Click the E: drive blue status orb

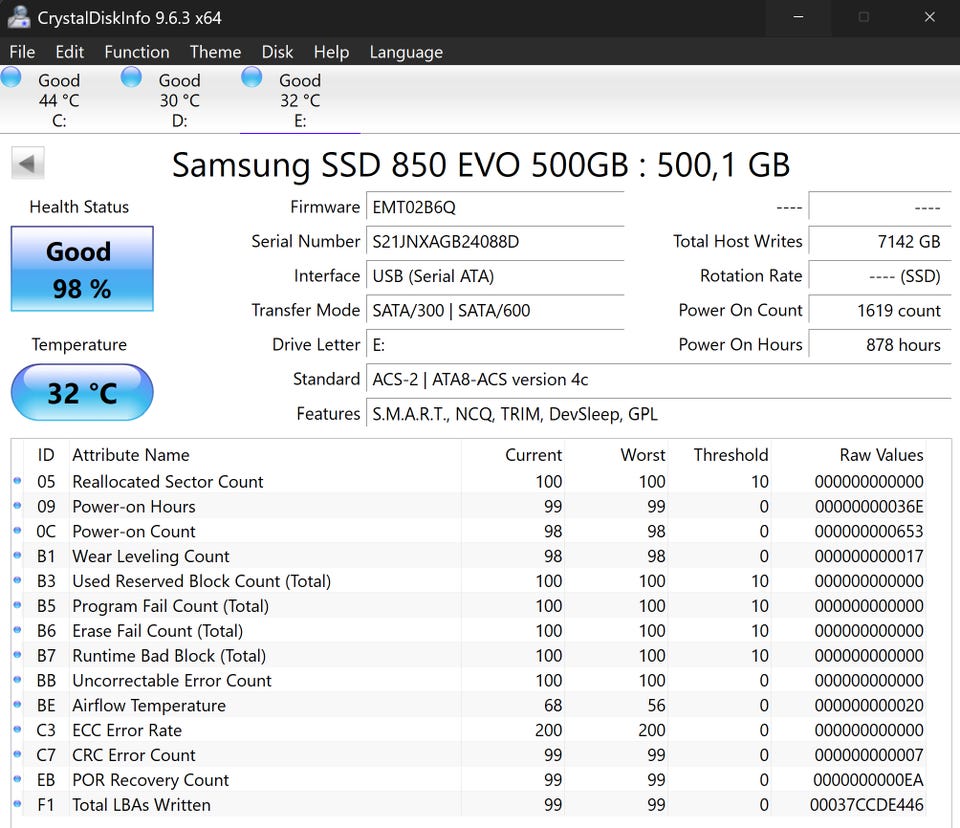pyautogui.click(x=252, y=78)
